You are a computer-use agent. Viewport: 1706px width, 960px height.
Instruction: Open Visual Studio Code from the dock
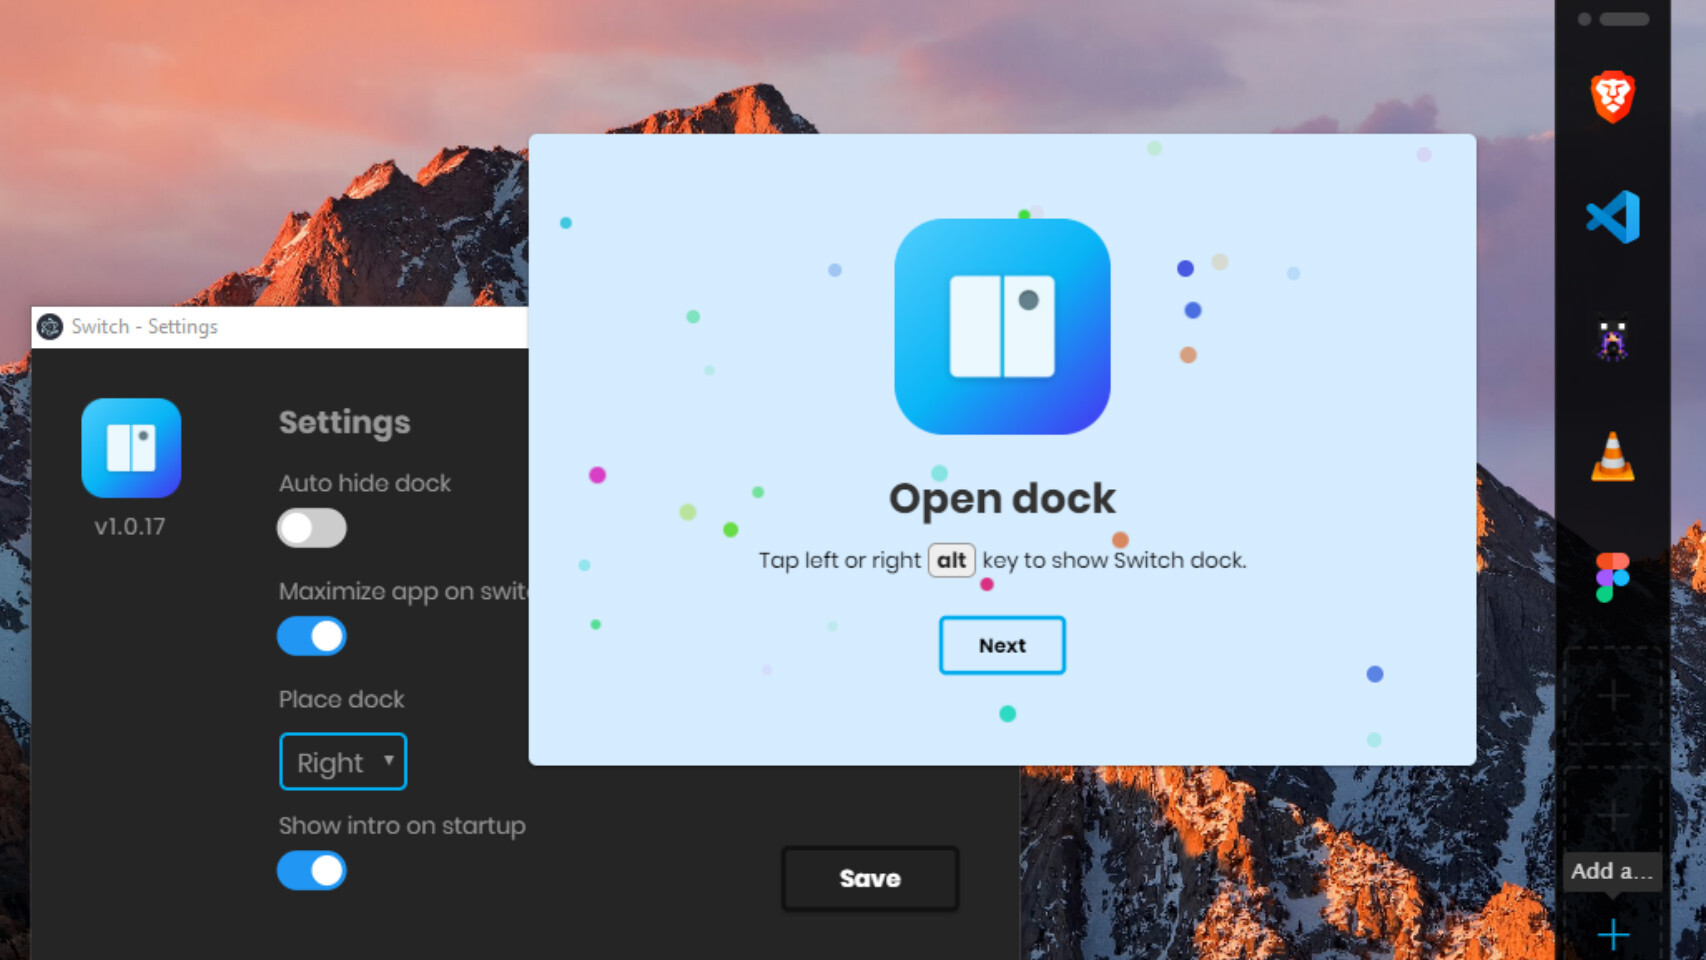pyautogui.click(x=1612, y=217)
